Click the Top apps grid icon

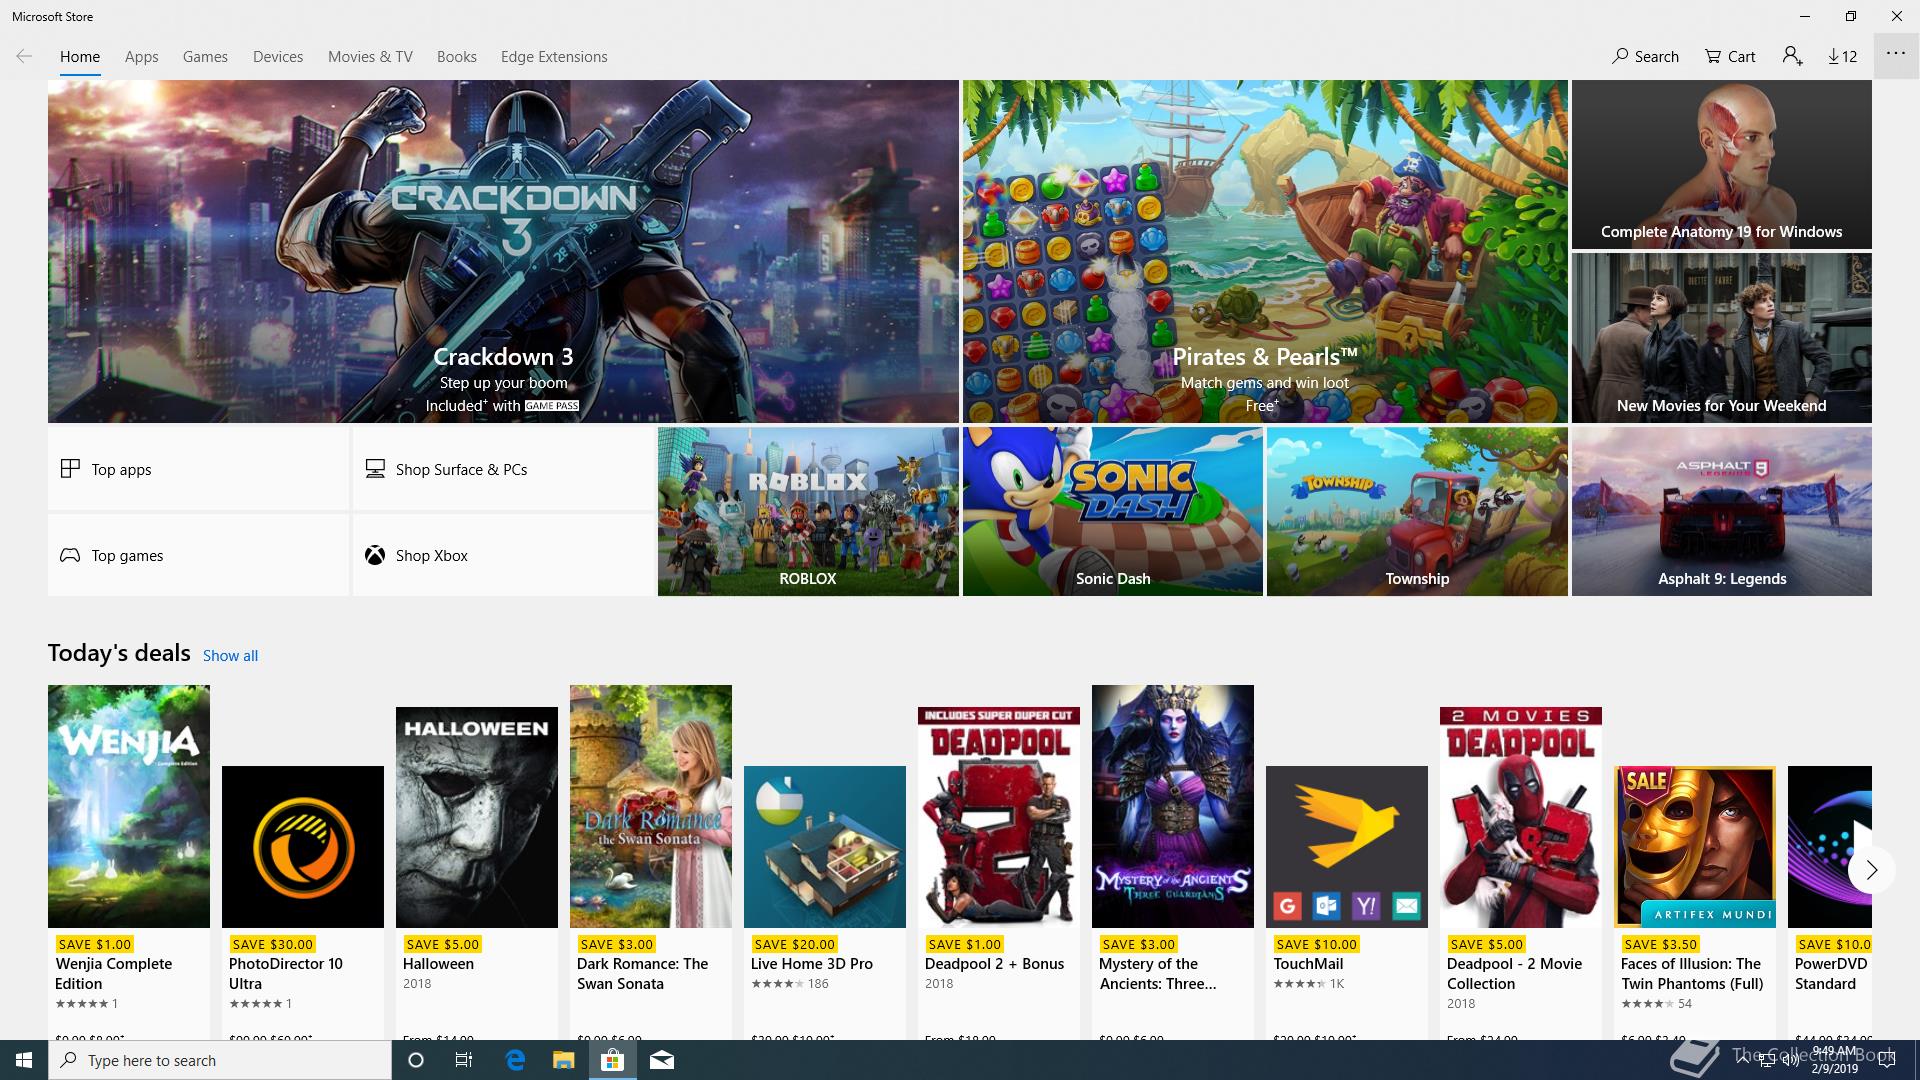[70, 468]
